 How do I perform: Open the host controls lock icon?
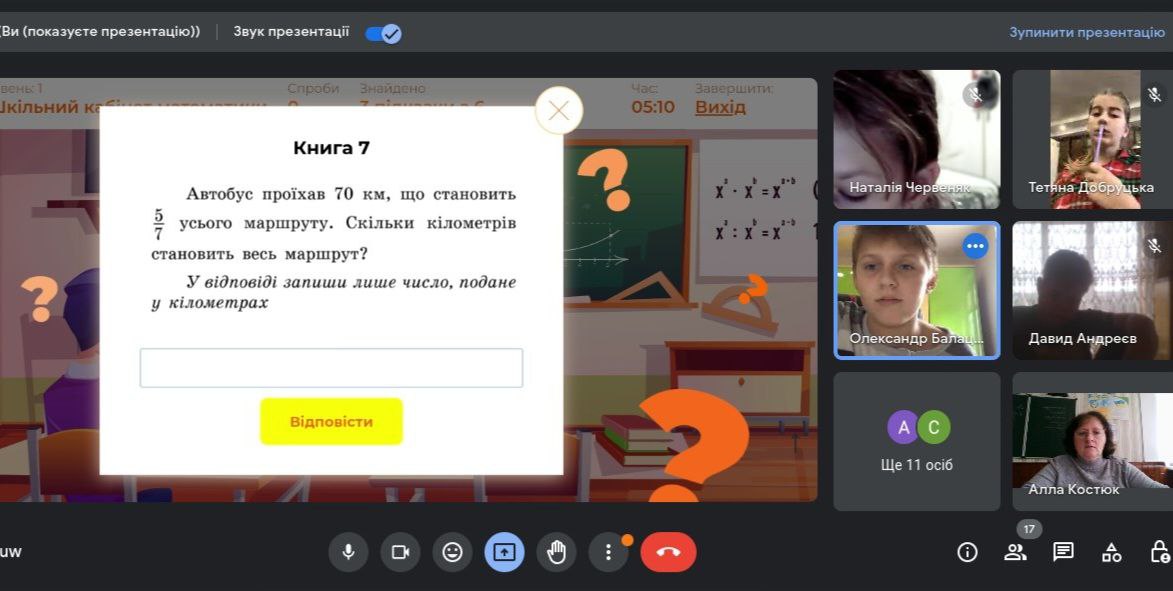click(x=1159, y=552)
